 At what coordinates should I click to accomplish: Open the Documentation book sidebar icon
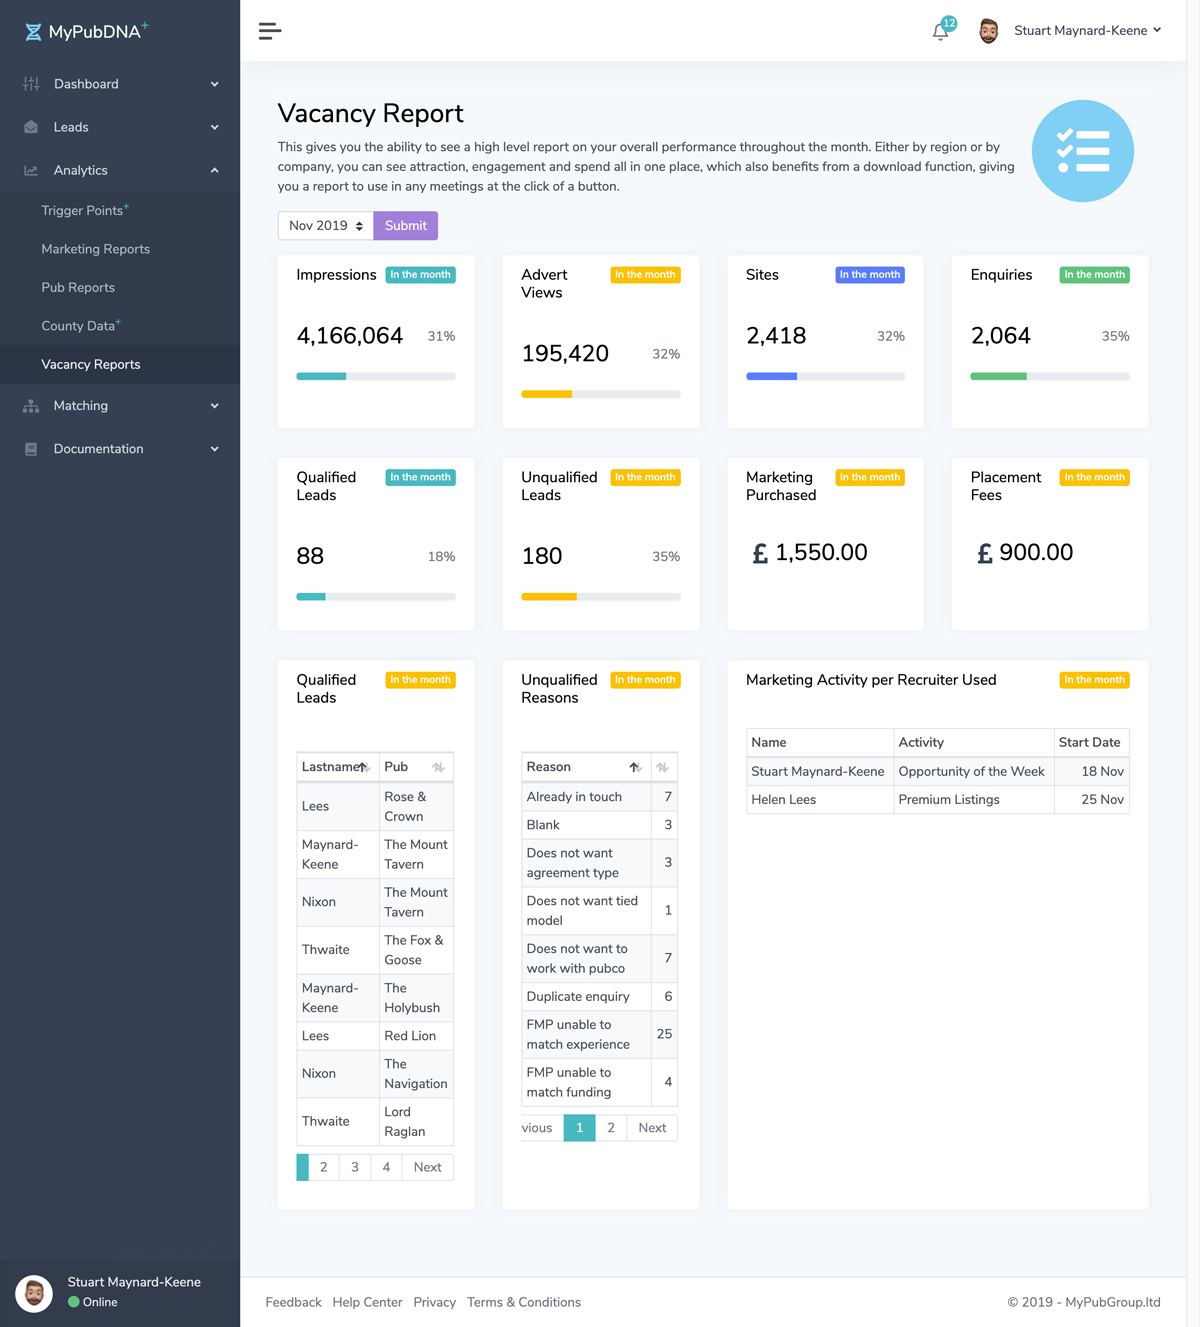pyautogui.click(x=31, y=448)
